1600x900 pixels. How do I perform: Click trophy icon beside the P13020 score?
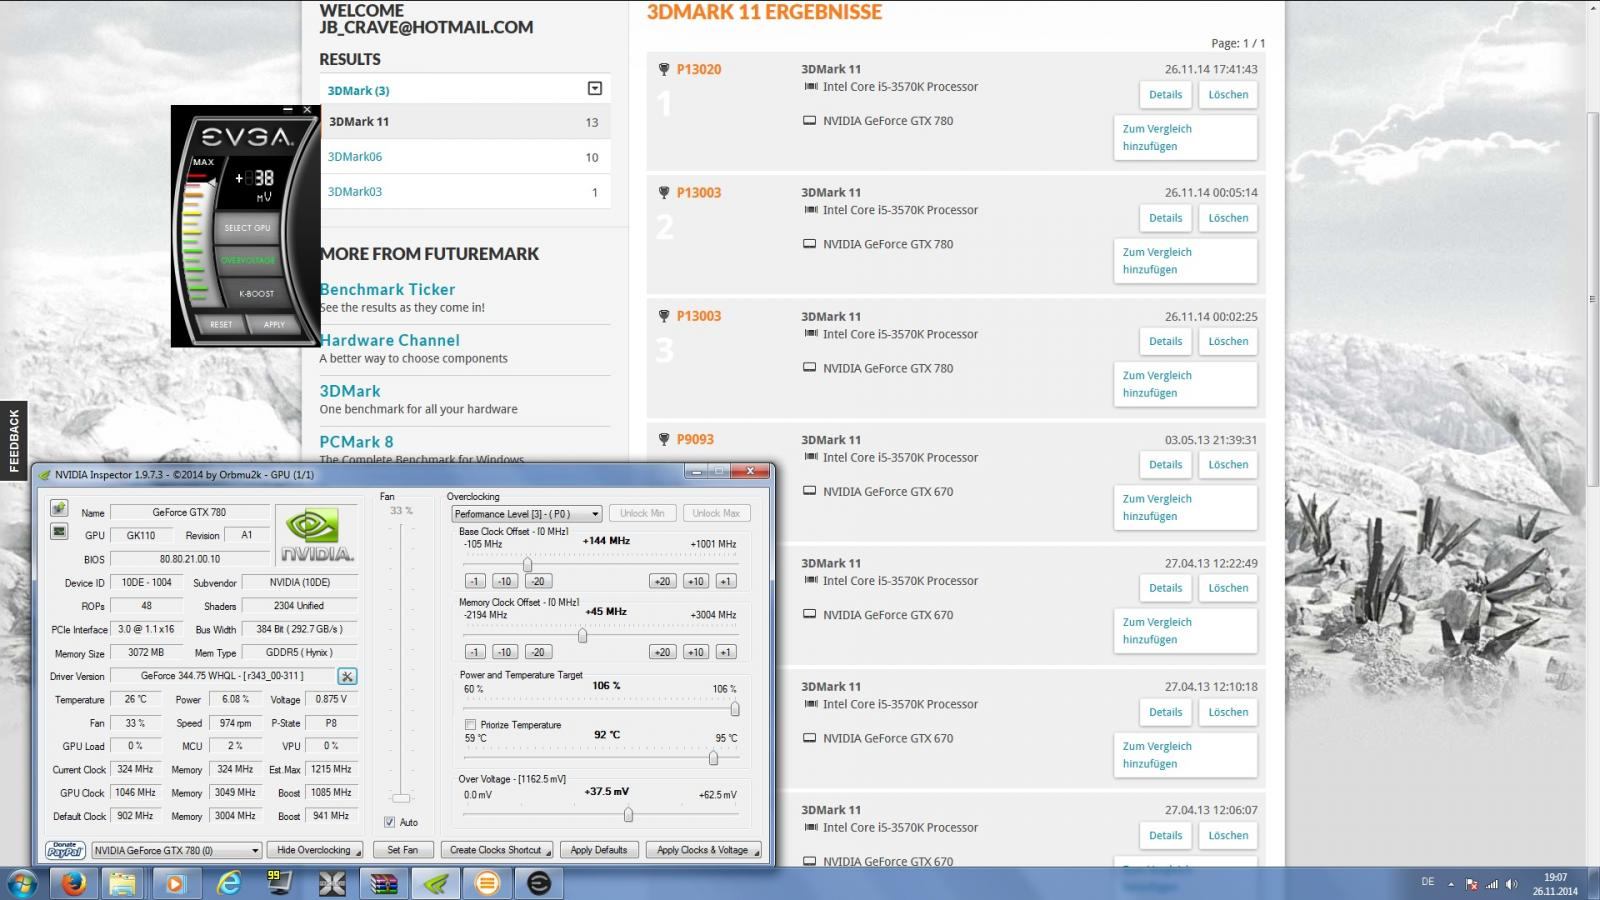pos(664,69)
